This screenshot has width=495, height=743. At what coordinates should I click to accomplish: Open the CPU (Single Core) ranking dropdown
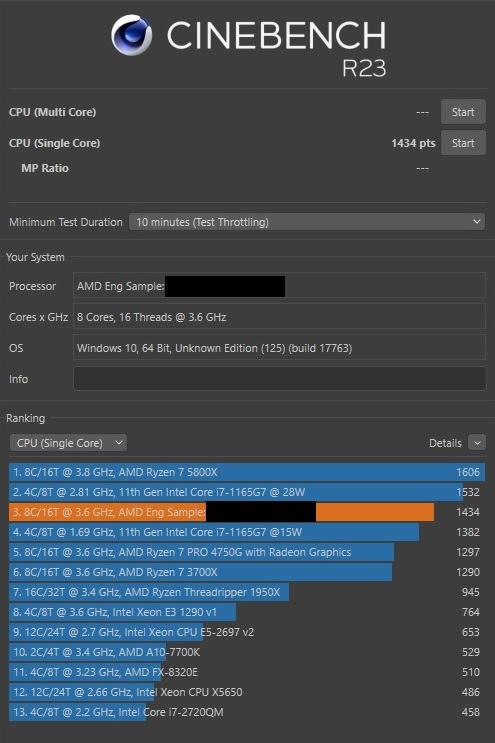point(68,443)
